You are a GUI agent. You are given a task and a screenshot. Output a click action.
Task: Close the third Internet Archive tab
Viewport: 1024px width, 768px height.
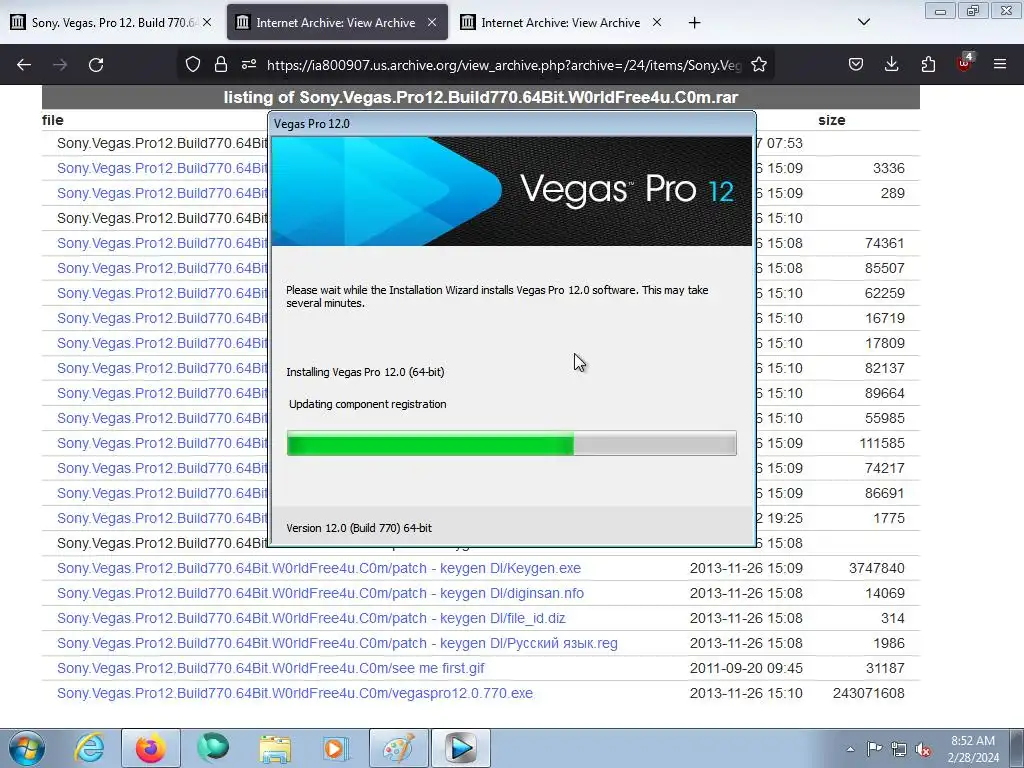(657, 22)
